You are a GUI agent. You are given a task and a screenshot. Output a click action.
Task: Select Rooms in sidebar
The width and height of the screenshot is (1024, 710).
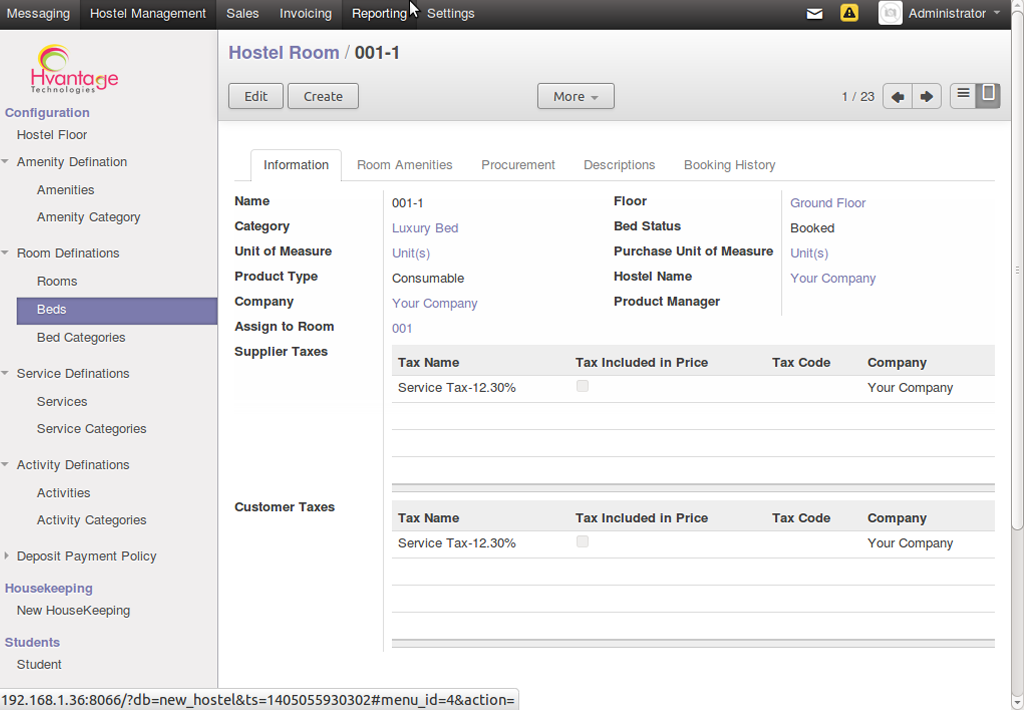57,282
